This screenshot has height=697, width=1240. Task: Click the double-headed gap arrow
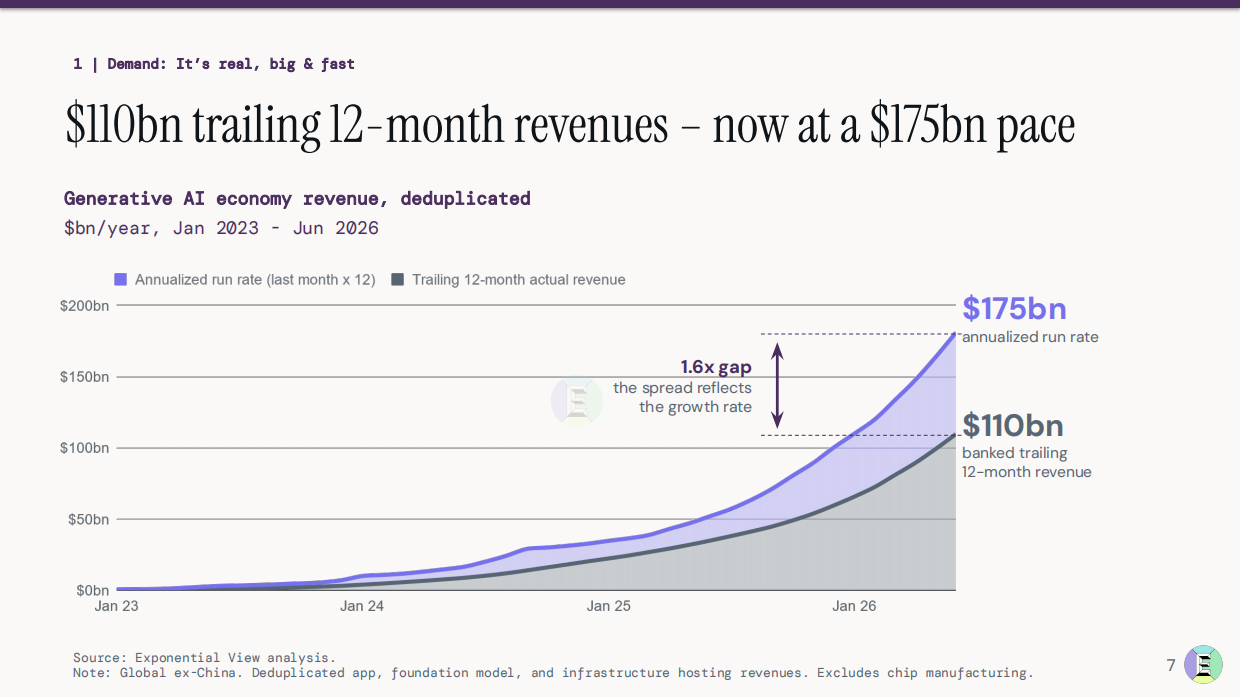[x=778, y=384]
